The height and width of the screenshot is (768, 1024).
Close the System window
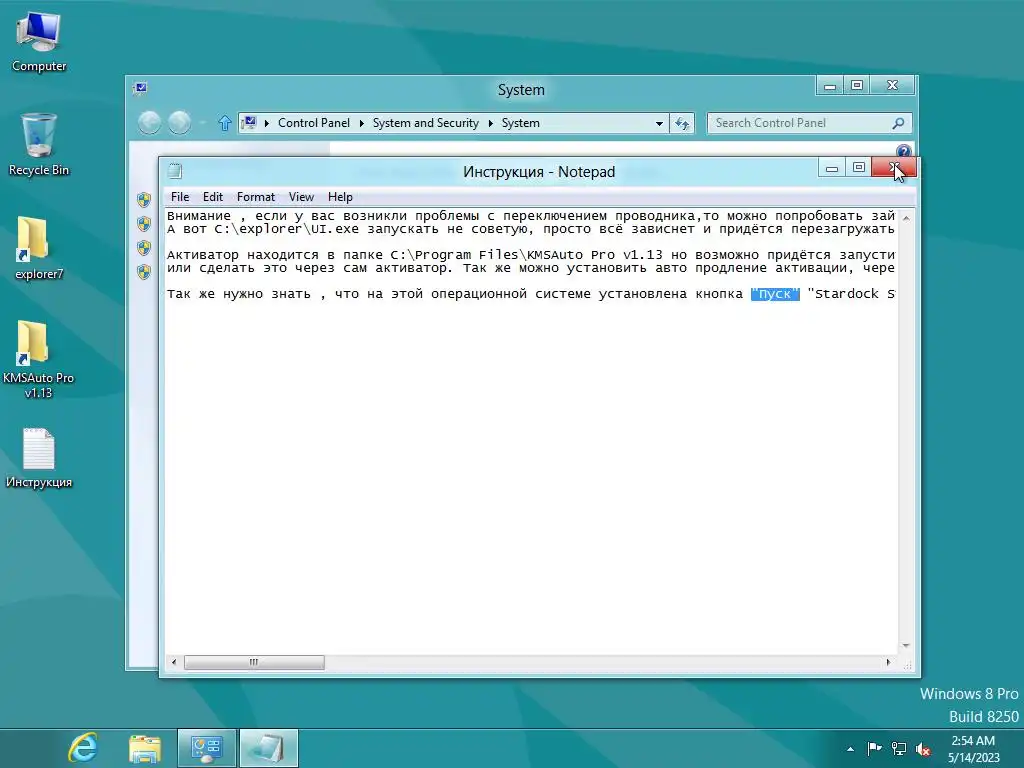[x=892, y=86]
